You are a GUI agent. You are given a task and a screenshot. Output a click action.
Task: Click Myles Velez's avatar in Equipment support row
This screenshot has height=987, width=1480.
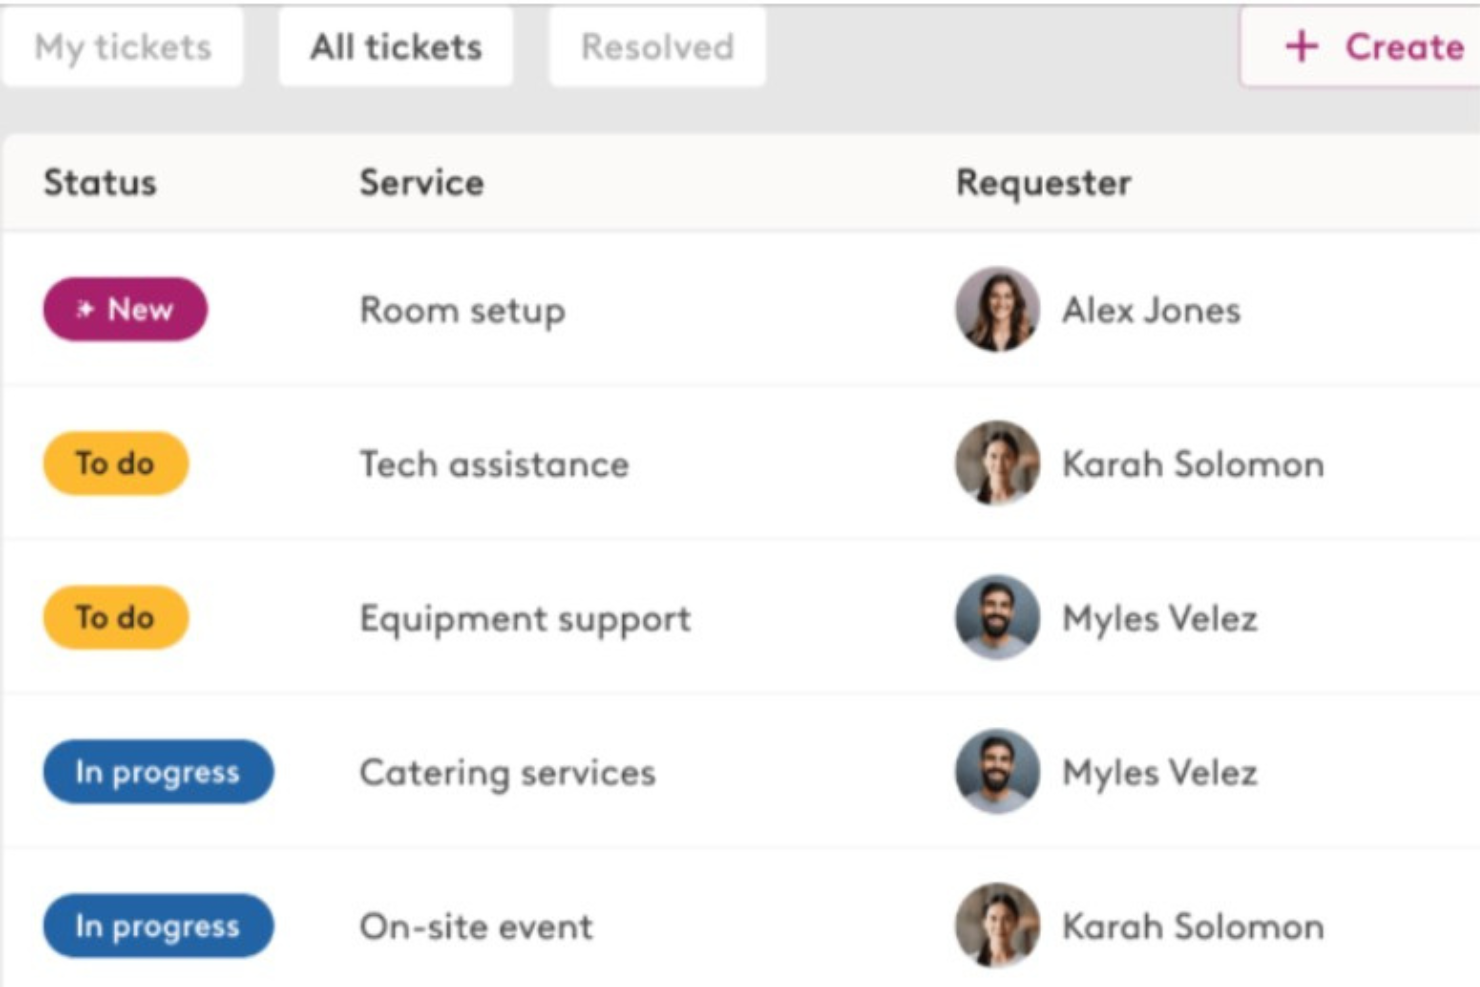[997, 618]
